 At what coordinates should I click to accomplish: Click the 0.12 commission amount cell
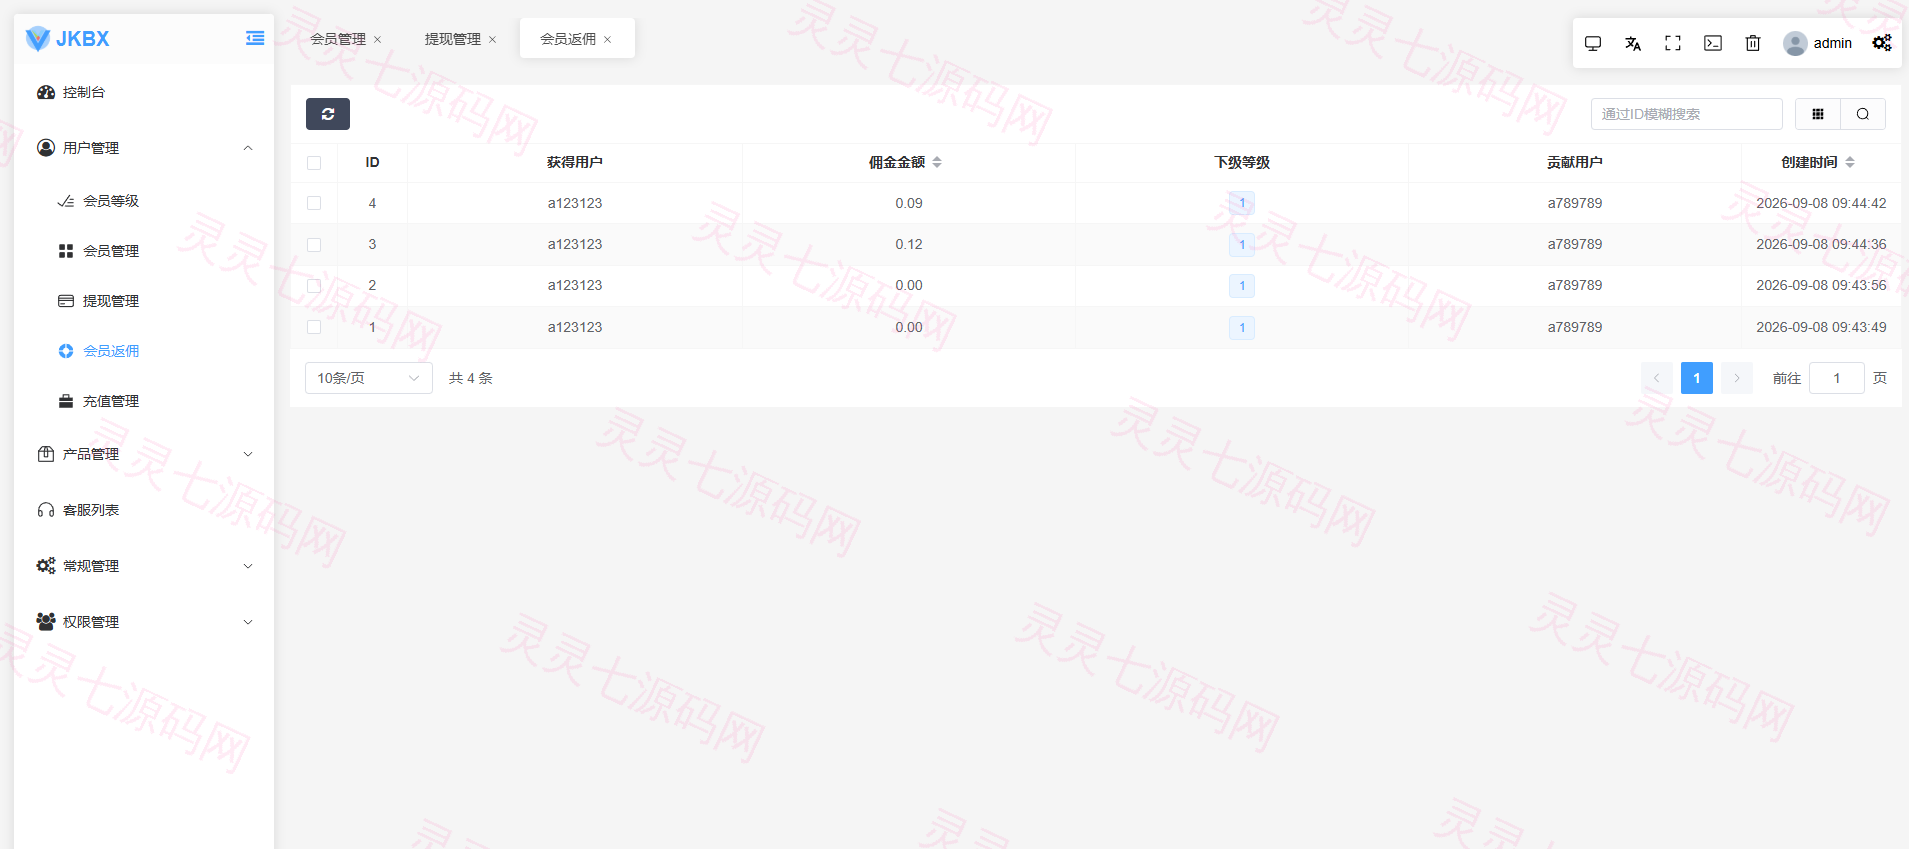(909, 244)
